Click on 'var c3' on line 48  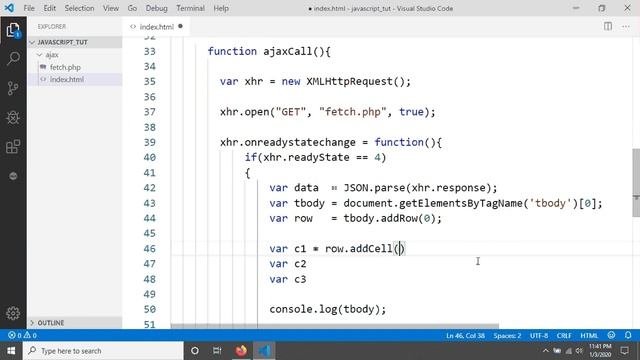pyautogui.click(x=288, y=279)
